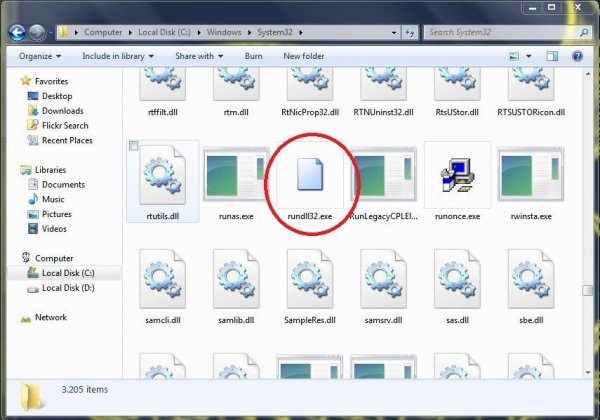
Task: Open Flickr Search in Favorites
Action: (65, 125)
